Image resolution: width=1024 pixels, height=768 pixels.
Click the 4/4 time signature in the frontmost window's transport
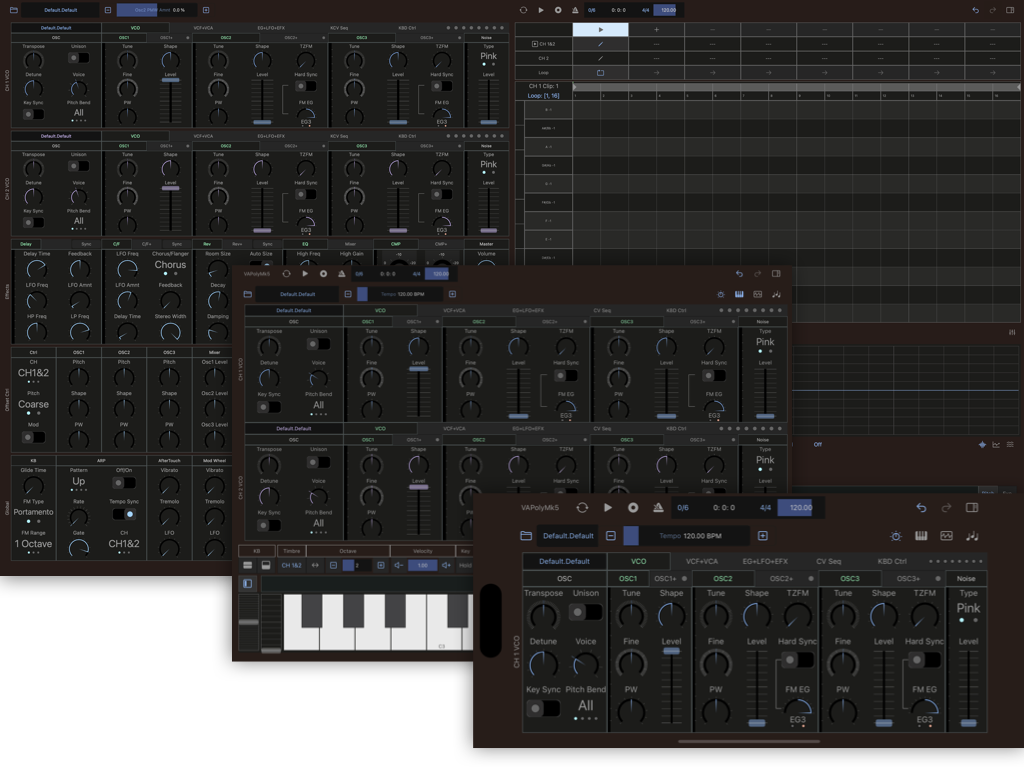pyautogui.click(x=765, y=508)
